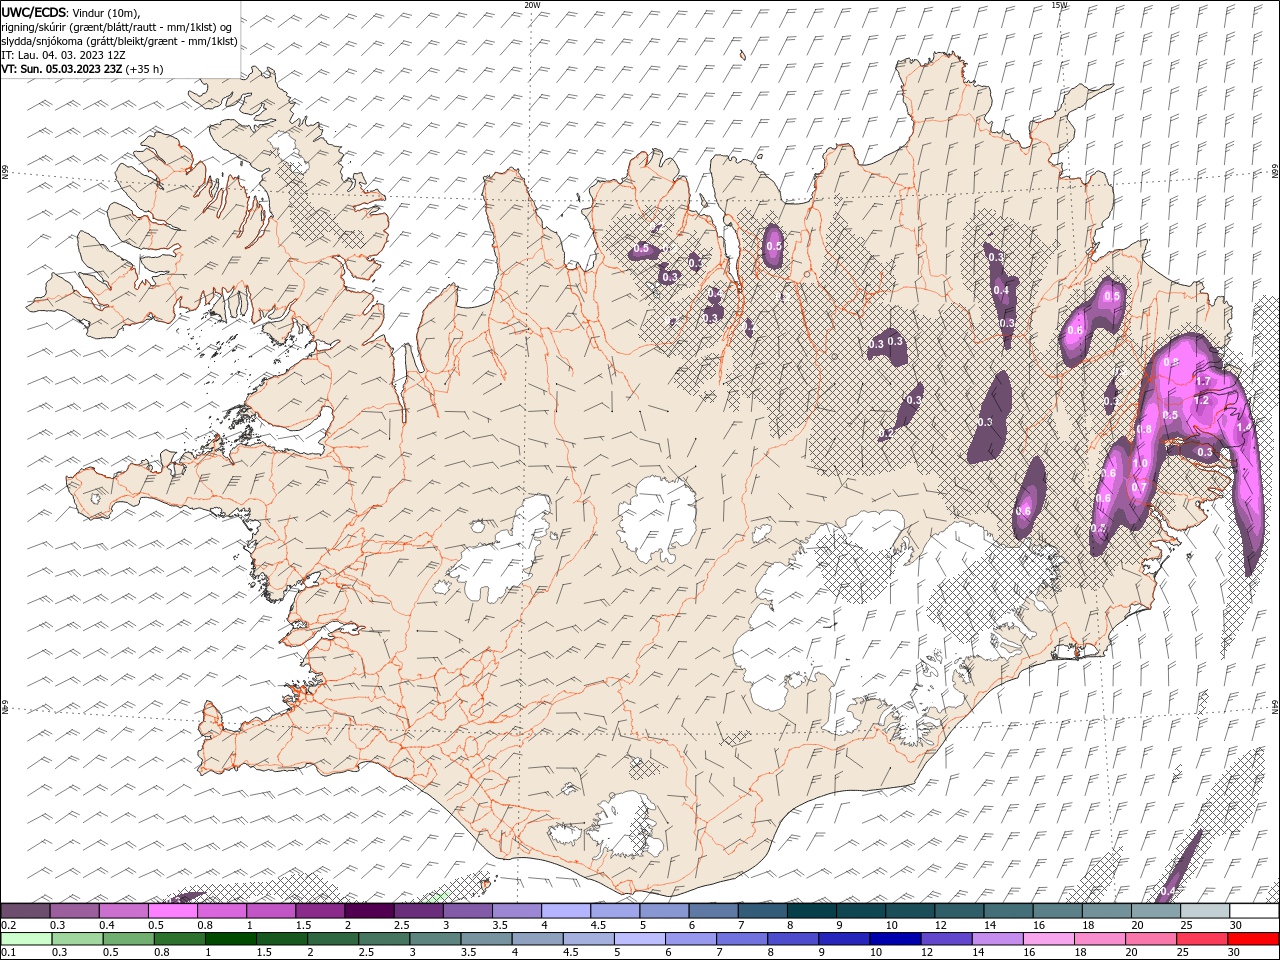Pick the upper-scale dark teal swatch at 8
Screen dimensions: 1280x960
(x=812, y=911)
